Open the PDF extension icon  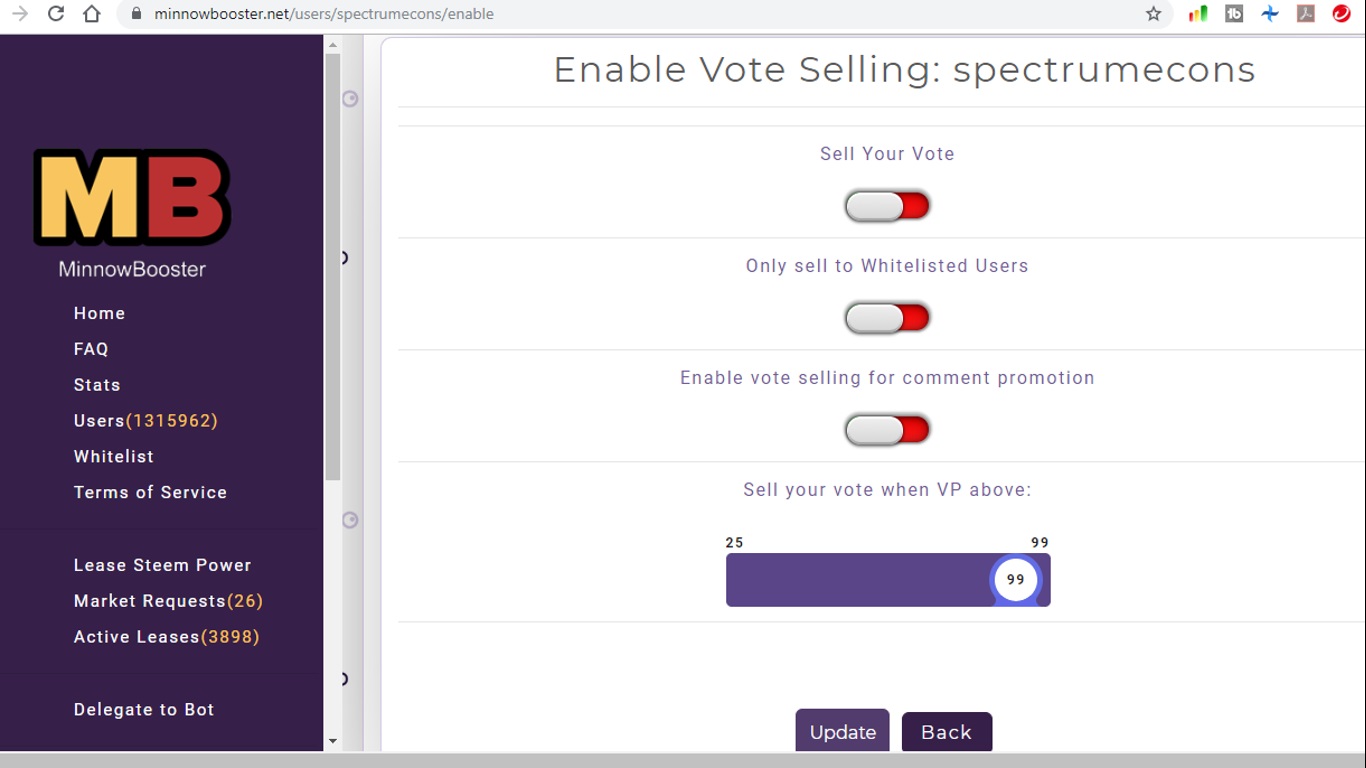pyautogui.click(x=1305, y=14)
